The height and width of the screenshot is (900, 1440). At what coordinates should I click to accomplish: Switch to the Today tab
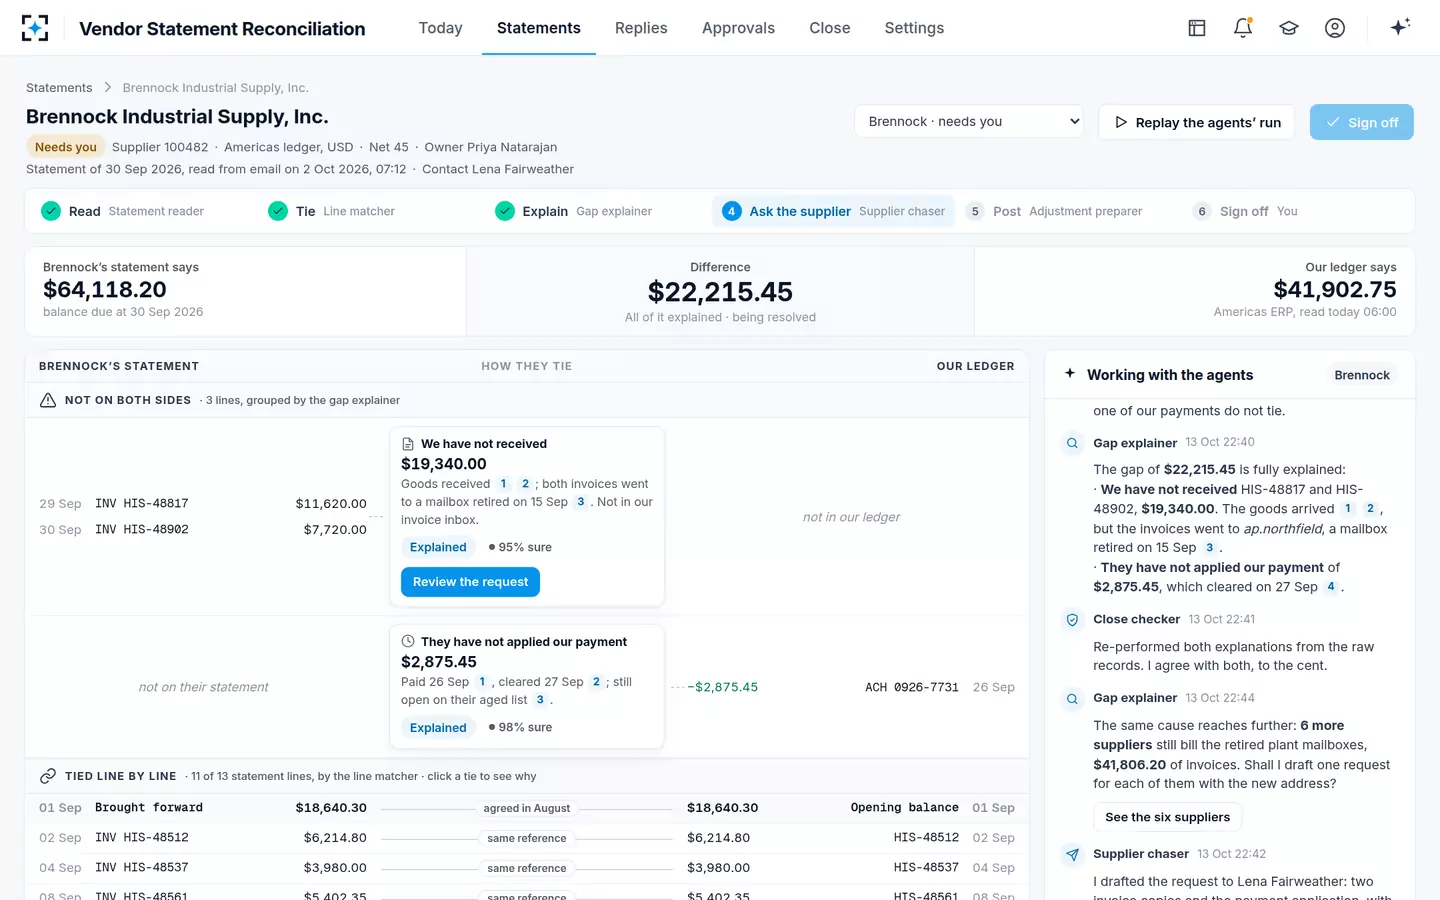[x=440, y=28]
